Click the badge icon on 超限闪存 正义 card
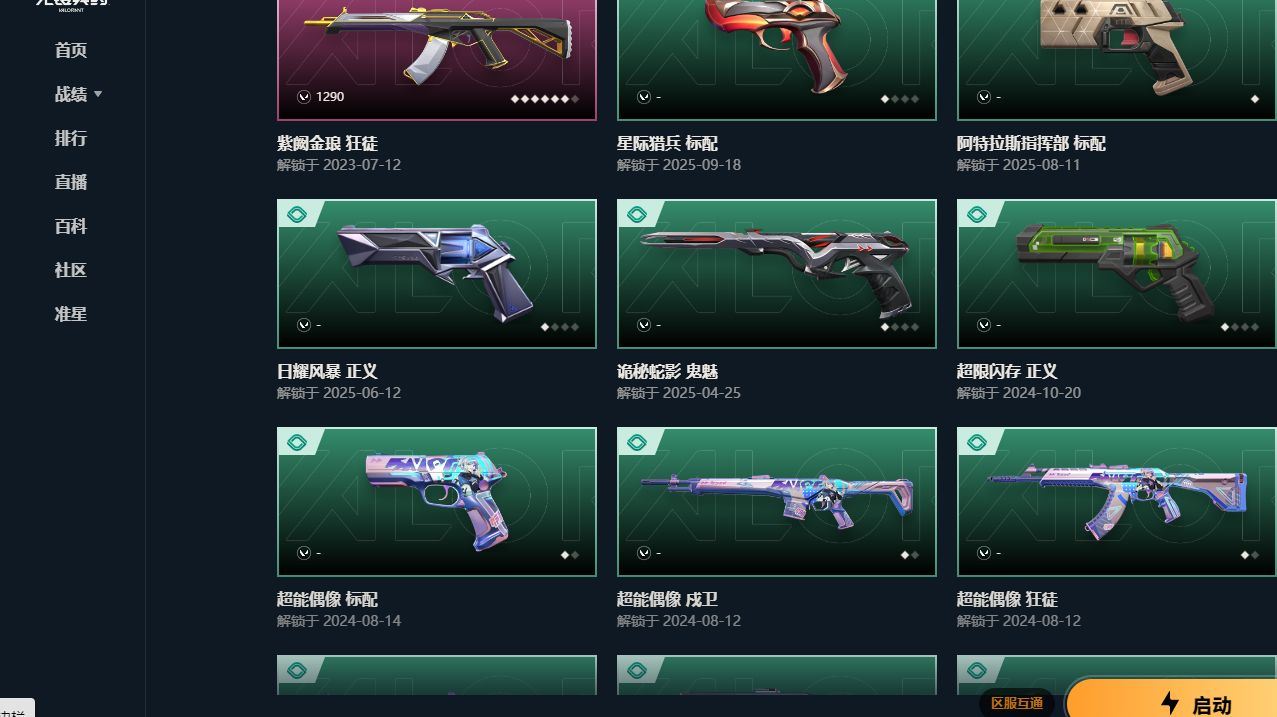This screenshot has width=1277, height=717. click(976, 214)
